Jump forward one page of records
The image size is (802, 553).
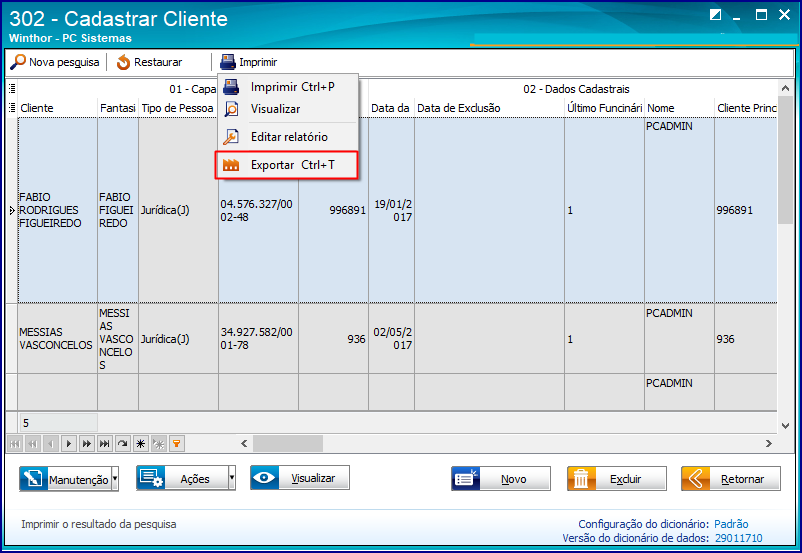(x=87, y=444)
